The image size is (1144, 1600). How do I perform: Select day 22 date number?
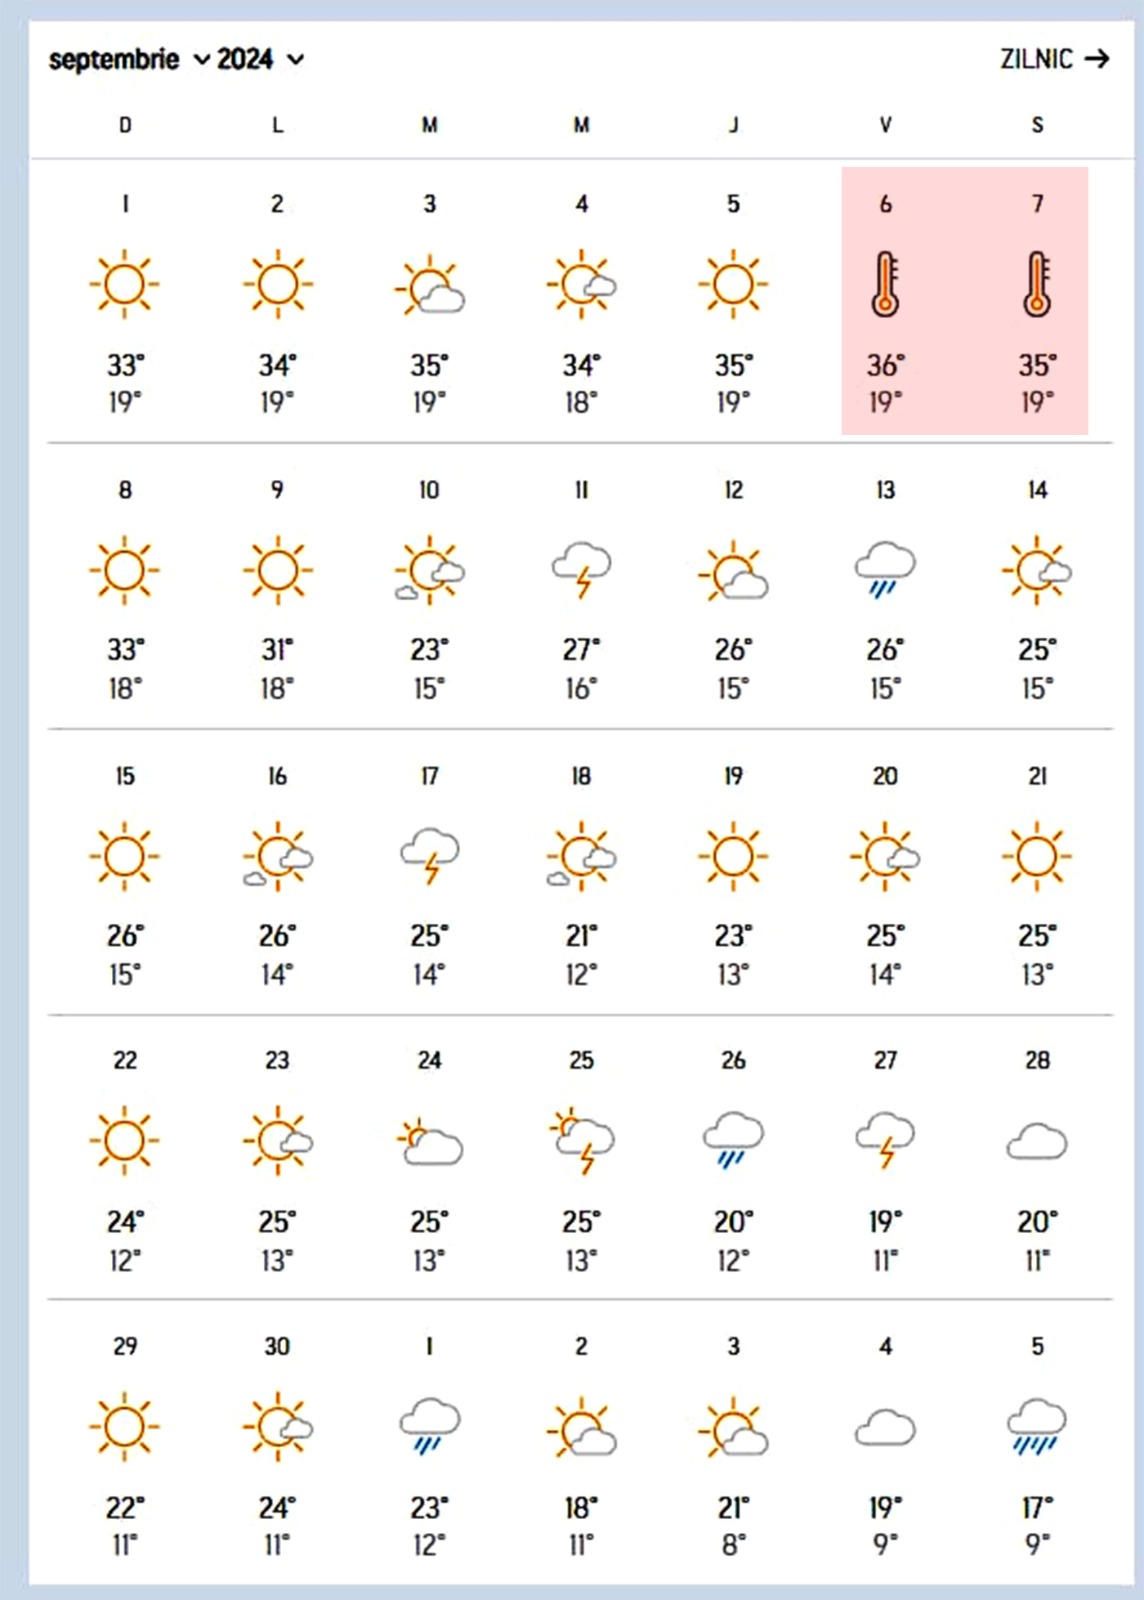click(x=125, y=1060)
